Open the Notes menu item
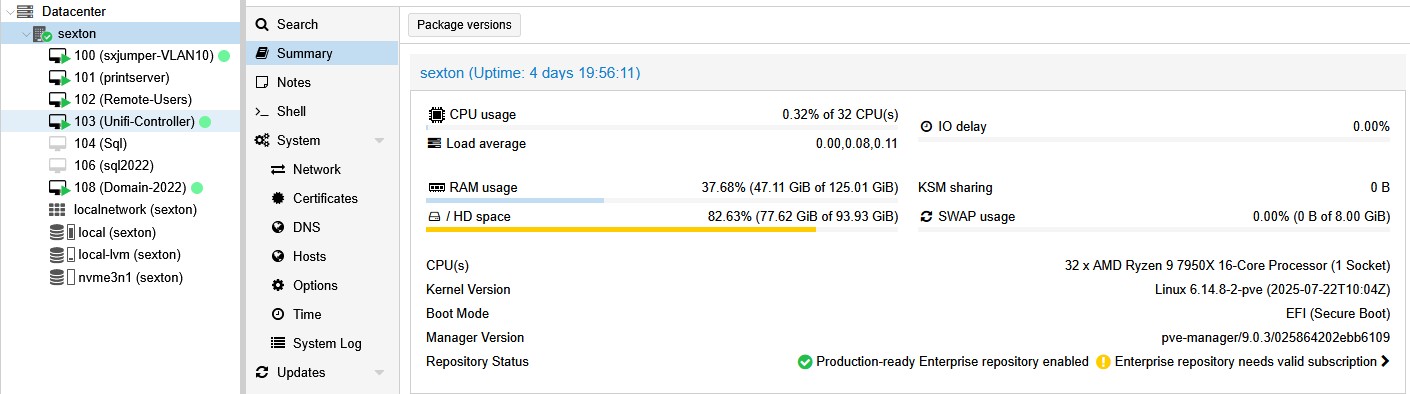1410x394 pixels. click(x=322, y=82)
